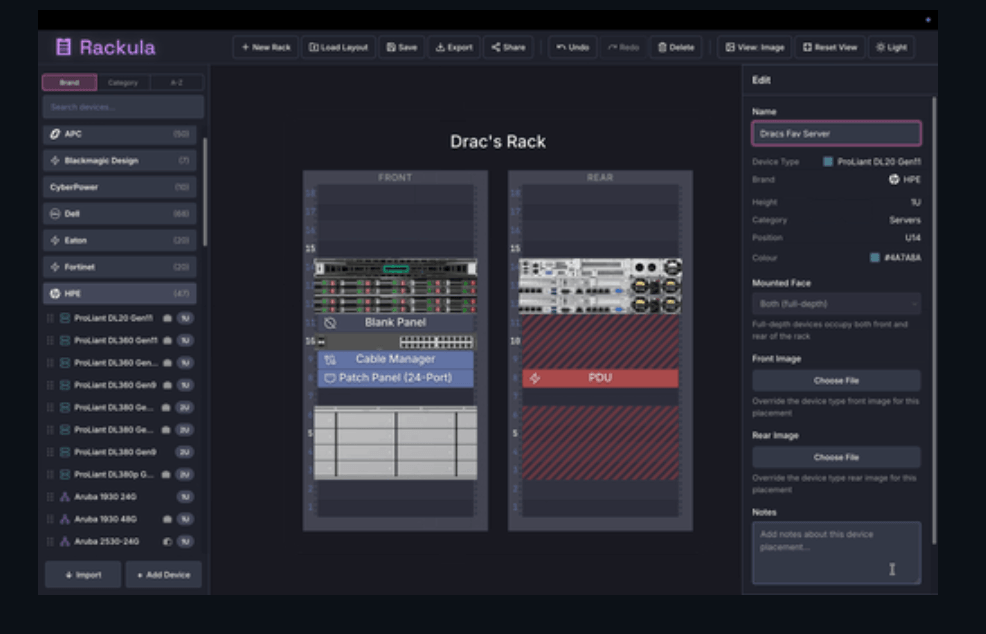Click drag handle of Aruba 1930 24G
The height and width of the screenshot is (634, 986).
(50, 497)
